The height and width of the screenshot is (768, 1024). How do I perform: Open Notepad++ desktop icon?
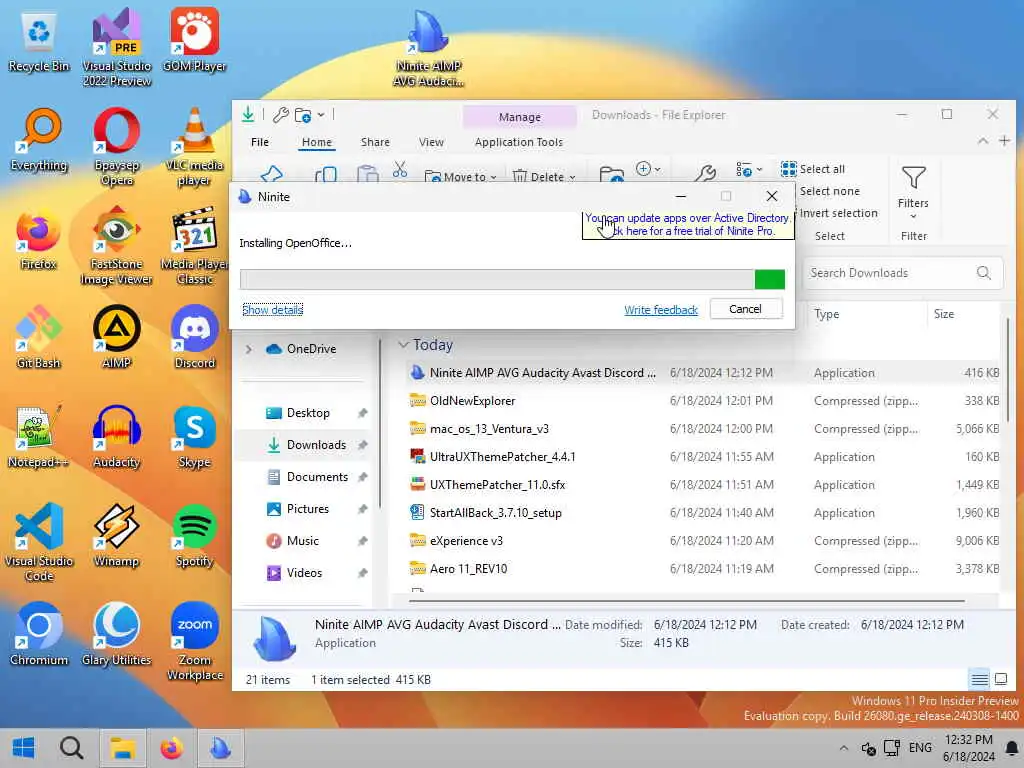[39, 436]
